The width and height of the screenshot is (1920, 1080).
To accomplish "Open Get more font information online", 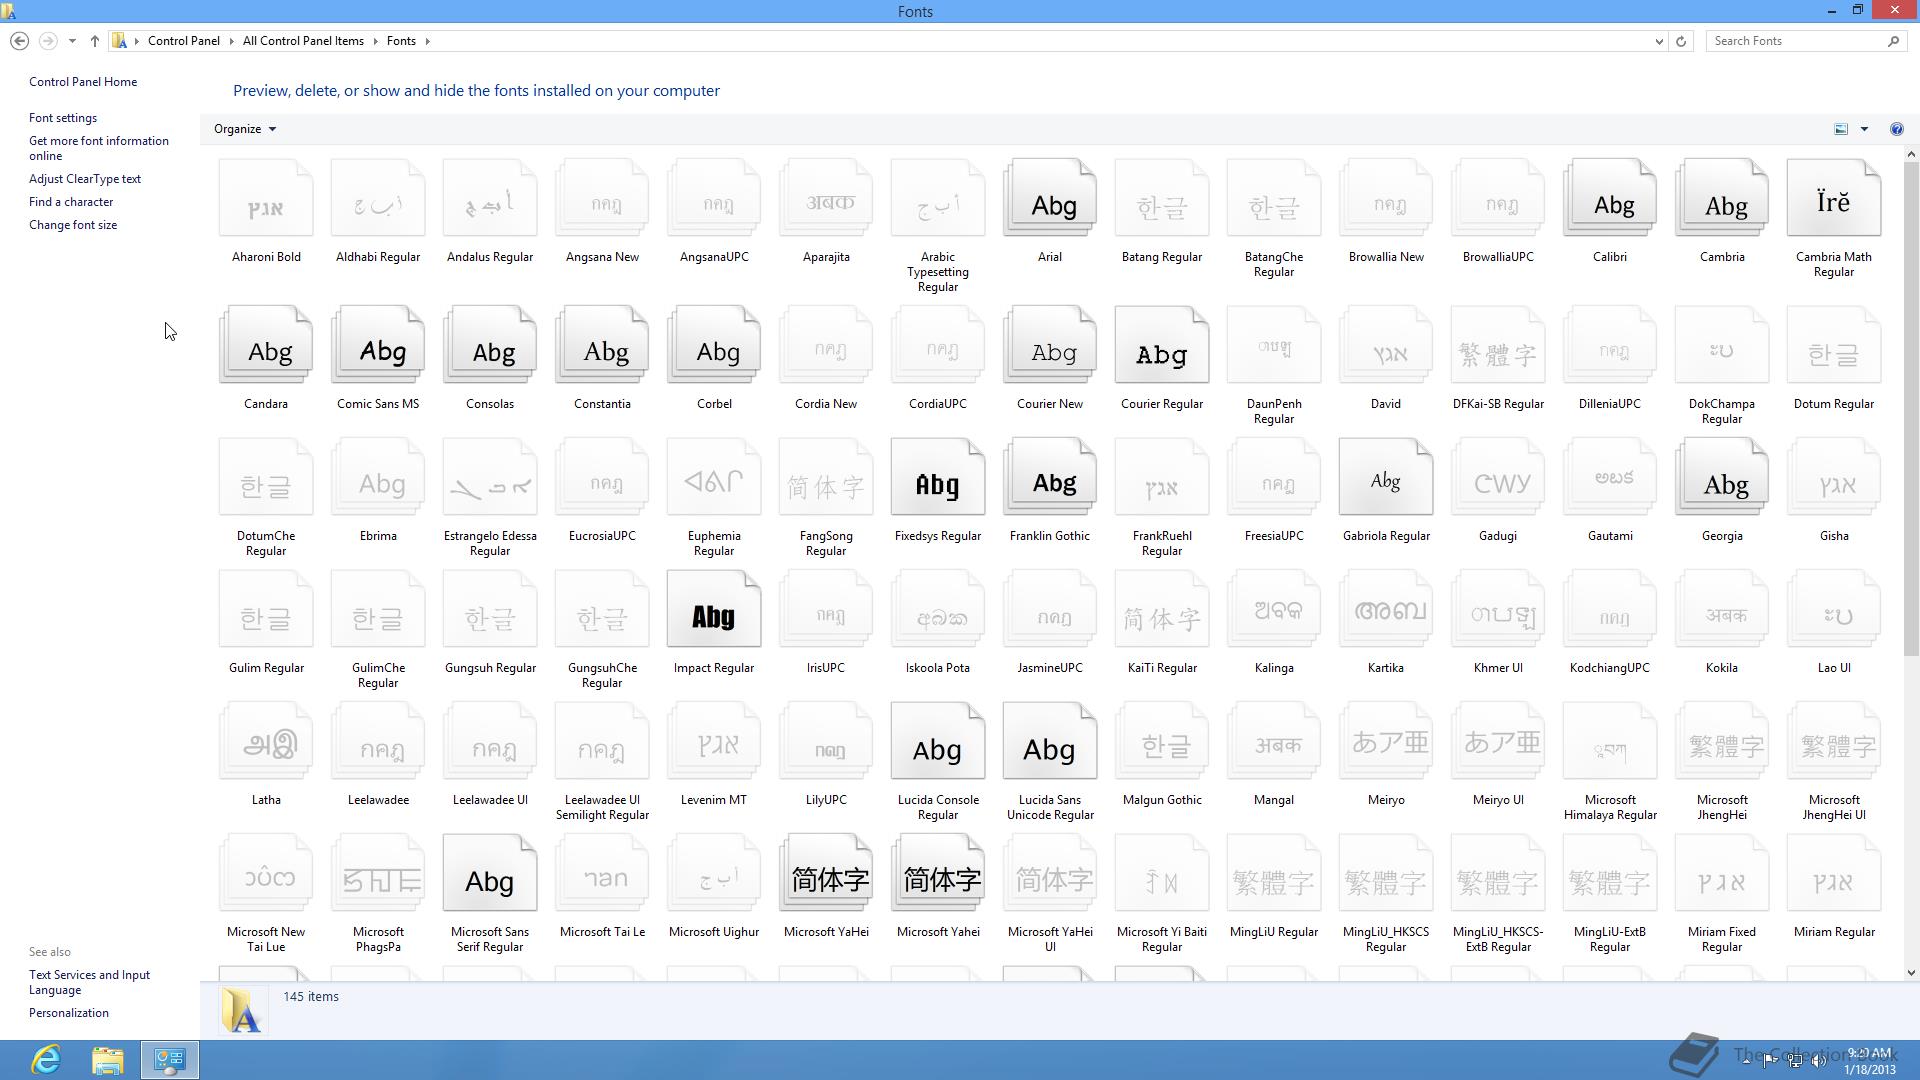I will [x=99, y=148].
